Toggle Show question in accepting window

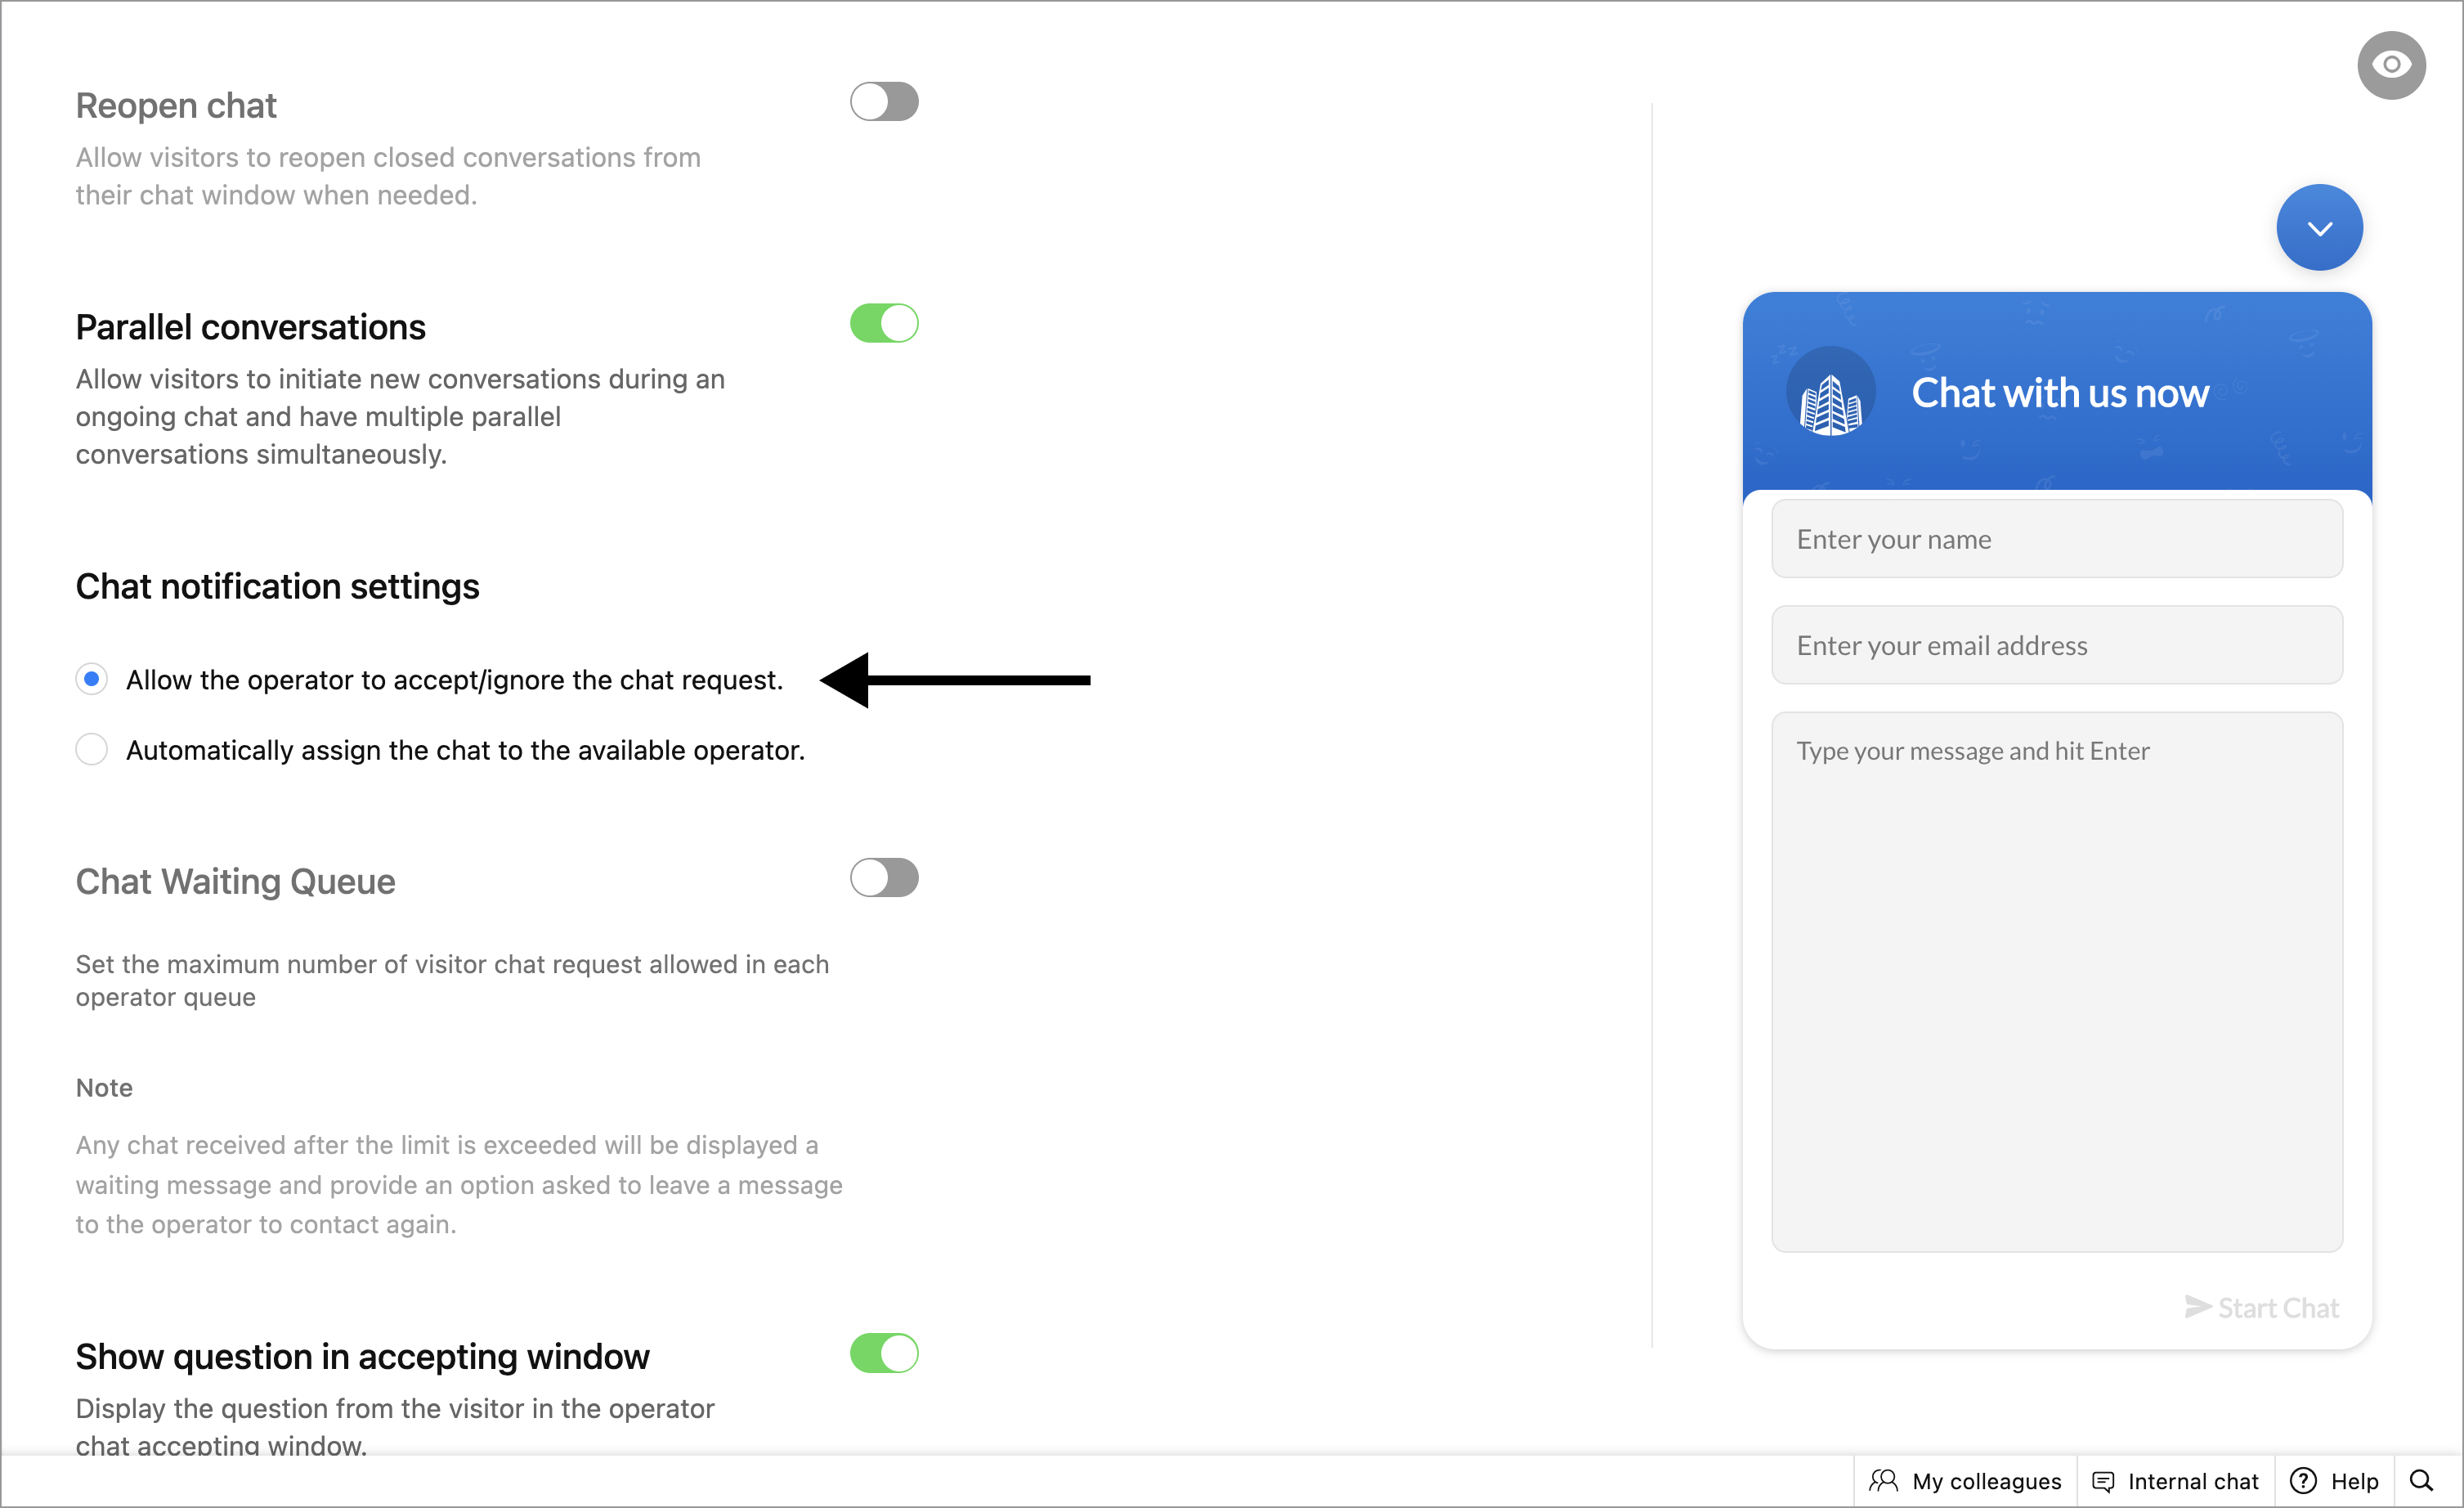[x=884, y=1353]
